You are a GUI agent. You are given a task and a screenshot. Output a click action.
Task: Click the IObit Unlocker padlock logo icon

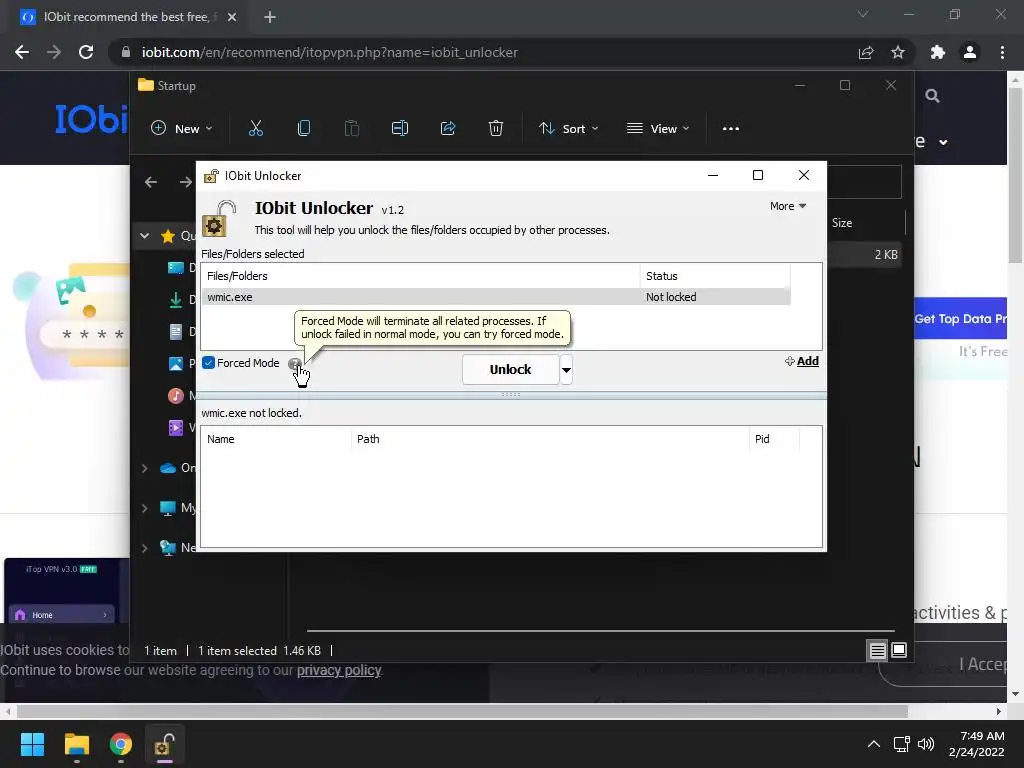[219, 219]
